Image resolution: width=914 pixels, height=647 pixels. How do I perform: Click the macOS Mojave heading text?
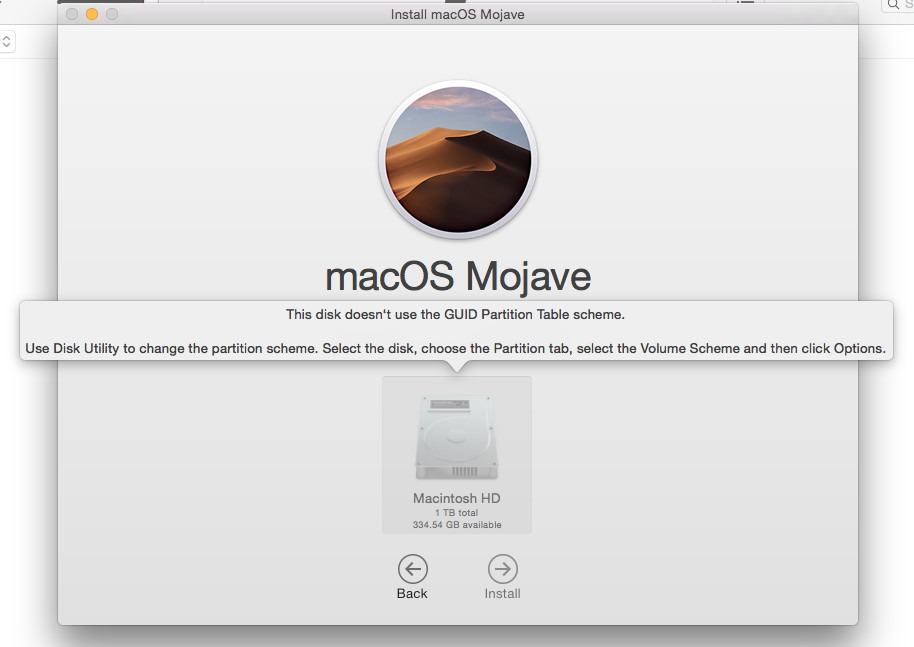click(458, 276)
